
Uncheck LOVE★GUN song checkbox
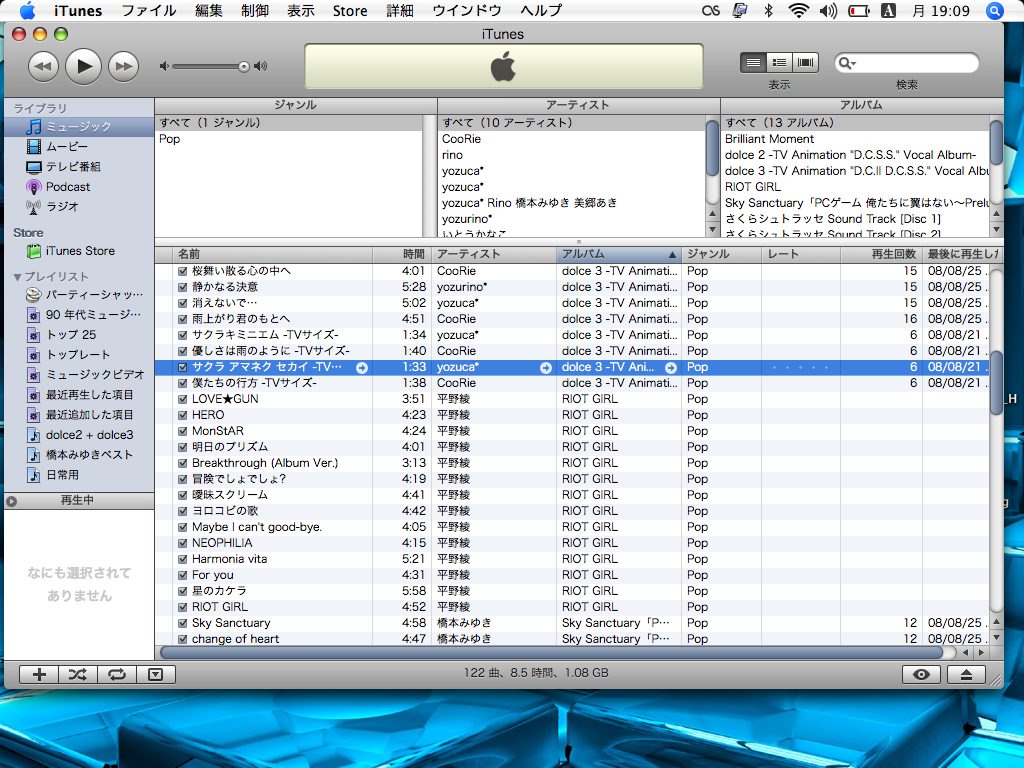pyautogui.click(x=183, y=399)
